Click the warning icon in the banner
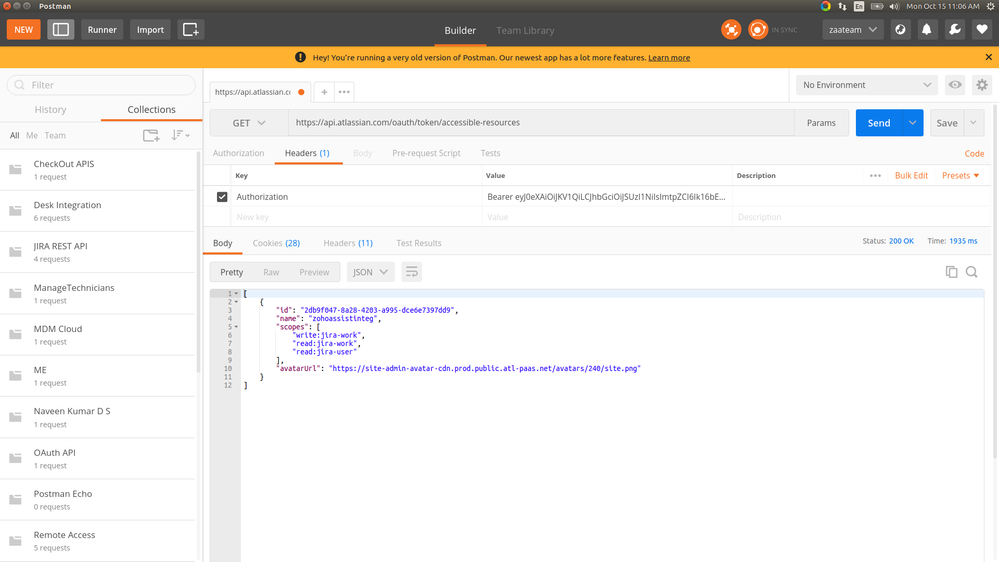The image size is (999, 562). (300, 57)
